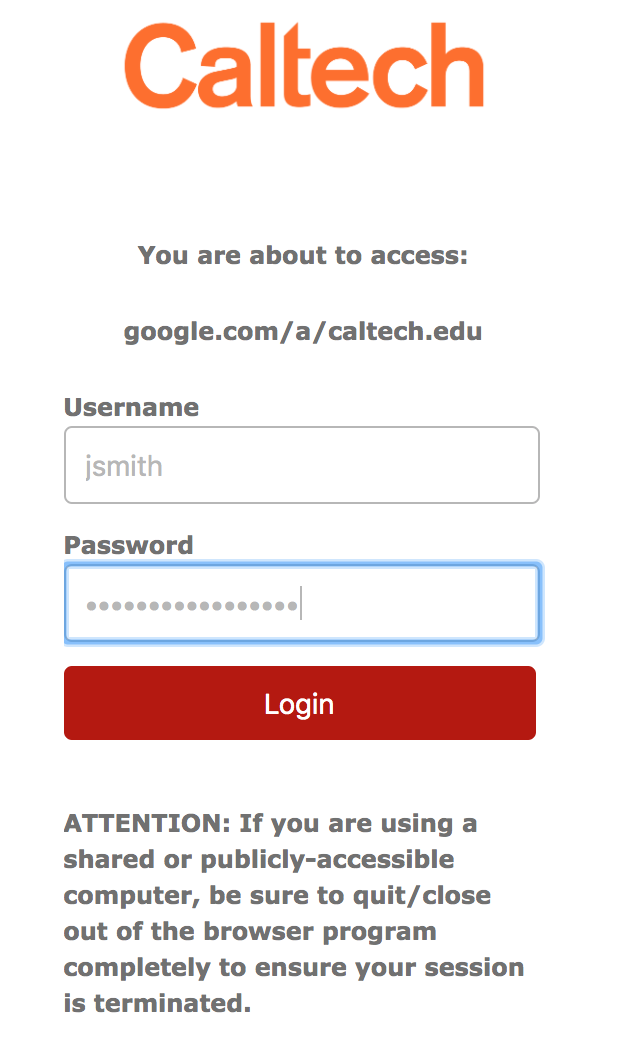Image resolution: width=626 pixels, height=1064 pixels.
Task: Click the "You are about to access:" text
Action: (302, 255)
